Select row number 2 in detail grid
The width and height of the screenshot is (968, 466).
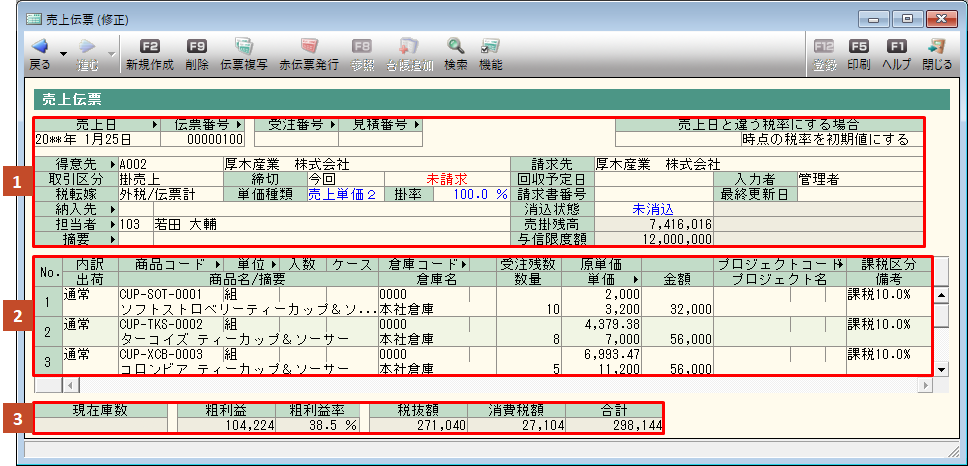tap(46, 332)
